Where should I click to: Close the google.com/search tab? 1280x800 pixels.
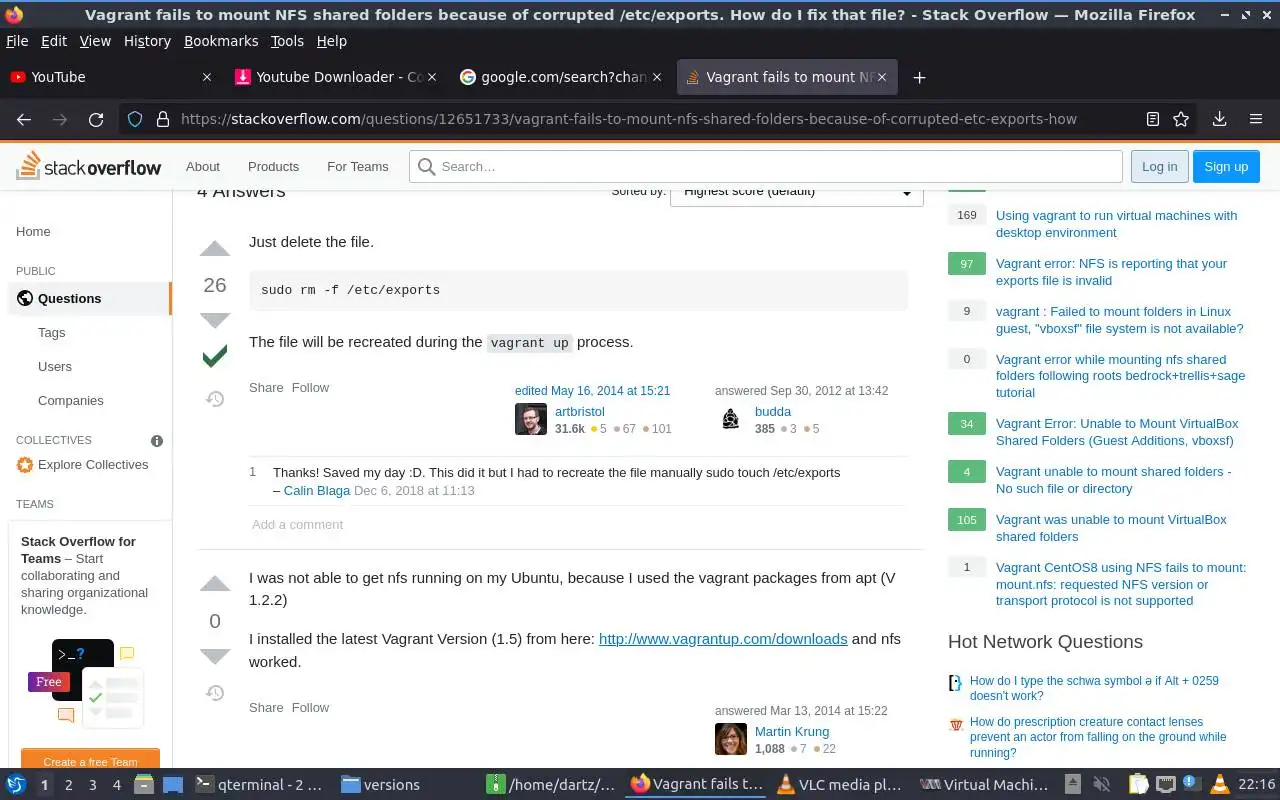pyautogui.click(x=657, y=77)
